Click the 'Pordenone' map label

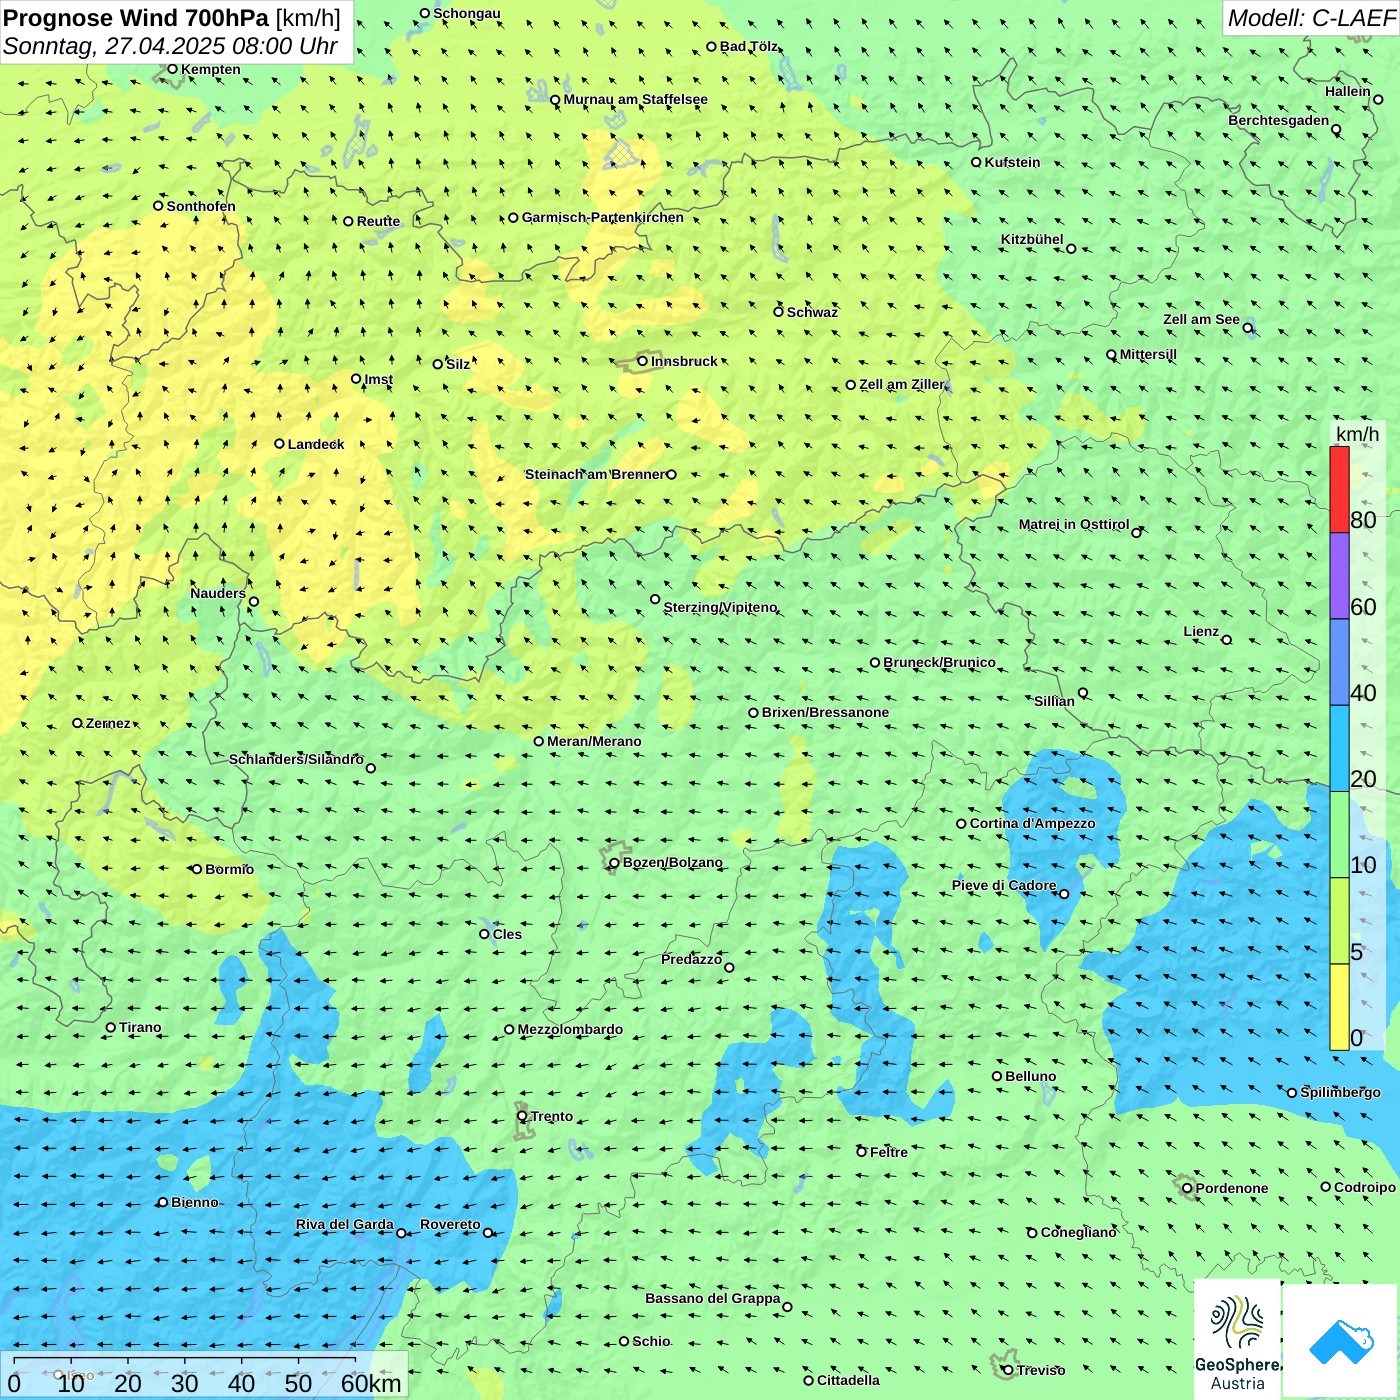[1231, 1188]
